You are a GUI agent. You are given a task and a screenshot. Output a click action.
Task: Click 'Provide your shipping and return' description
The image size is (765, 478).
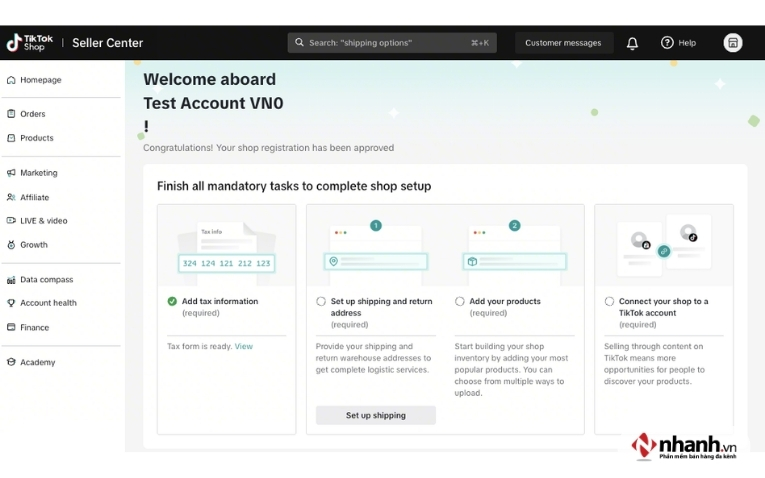373,358
